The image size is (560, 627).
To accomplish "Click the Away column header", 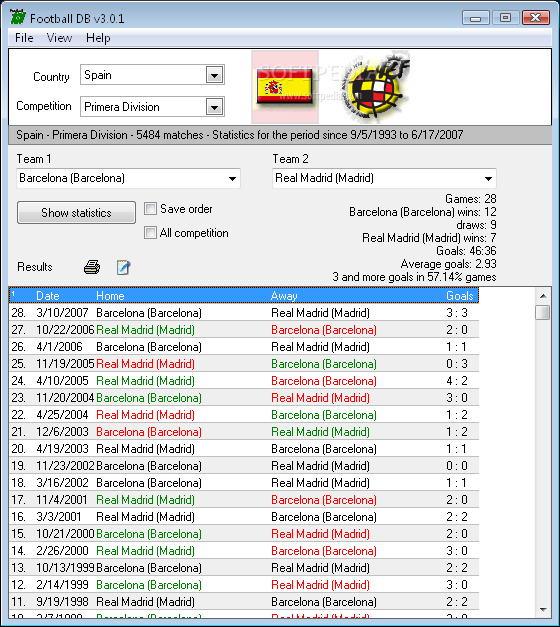I will click(284, 296).
